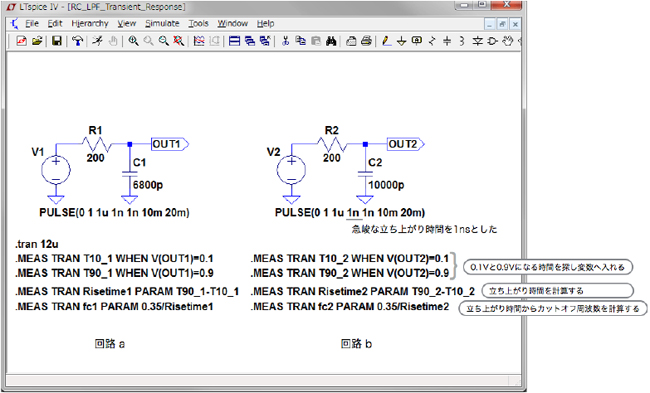The height and width of the screenshot is (393, 650).
Task: Open the Simulate menu
Action: click(x=162, y=24)
